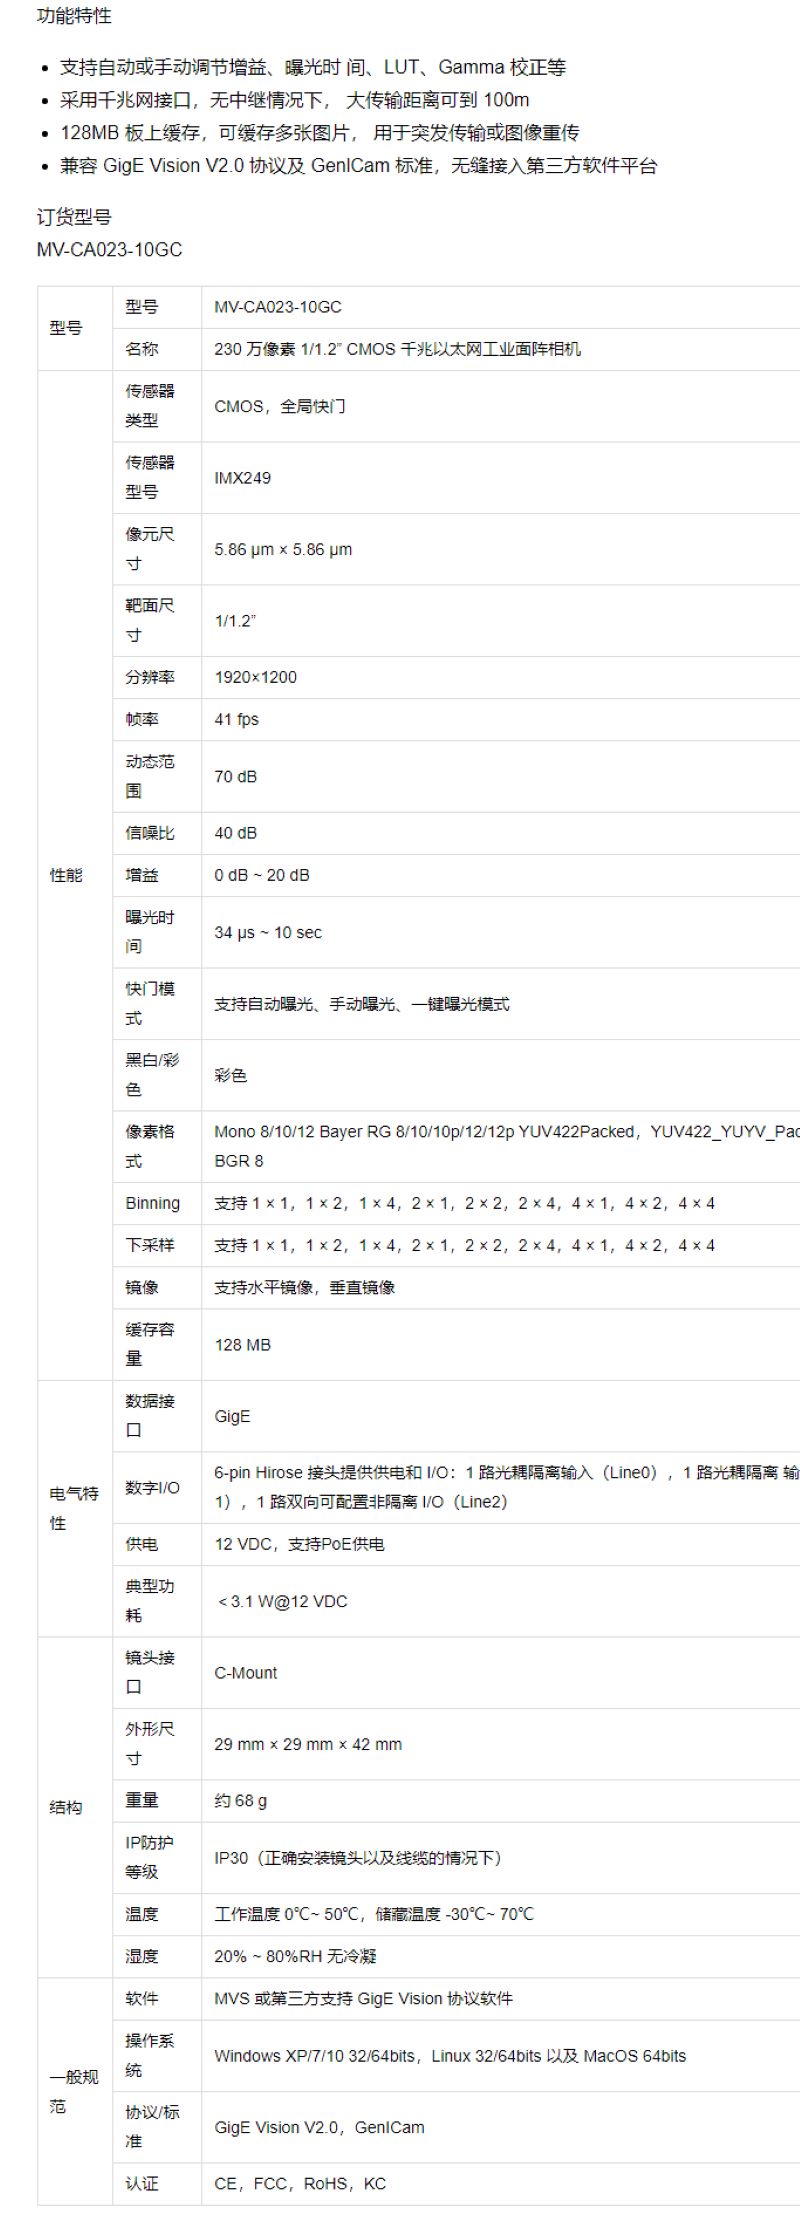Screen dimensions: 800x2240
Task: Click the value 彩色
Action: (230, 1075)
